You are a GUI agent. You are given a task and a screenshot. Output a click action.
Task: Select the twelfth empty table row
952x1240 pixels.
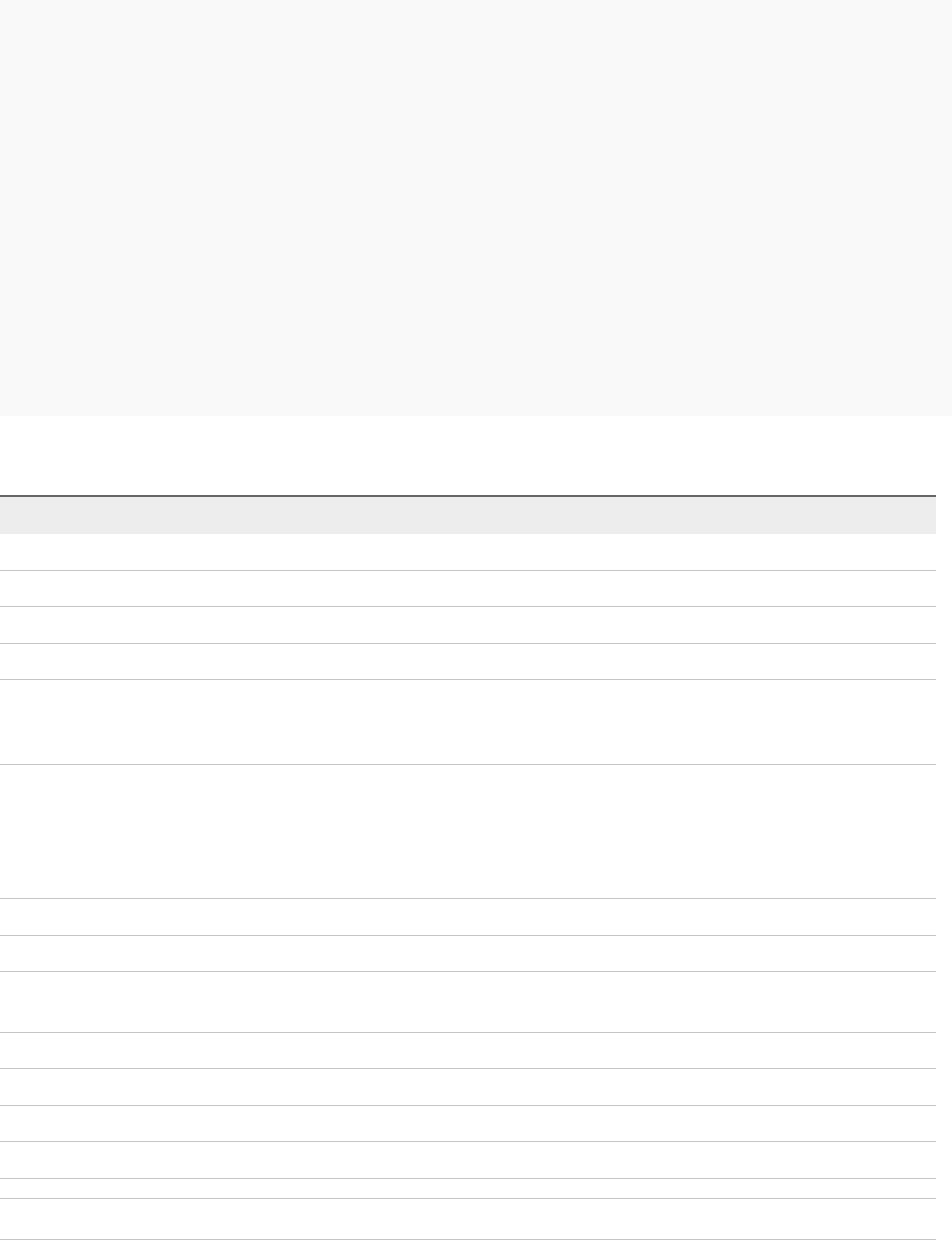(468, 1123)
